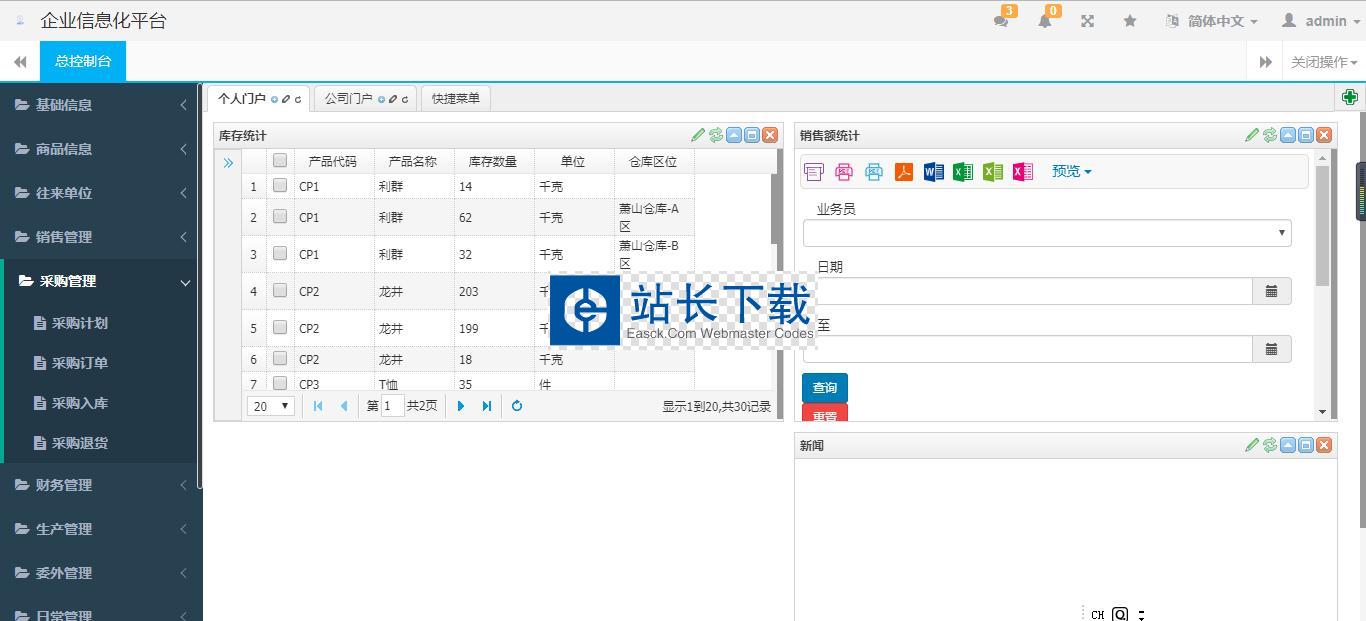Open the page size dropdown showing 20
1366x621 pixels.
pos(270,406)
